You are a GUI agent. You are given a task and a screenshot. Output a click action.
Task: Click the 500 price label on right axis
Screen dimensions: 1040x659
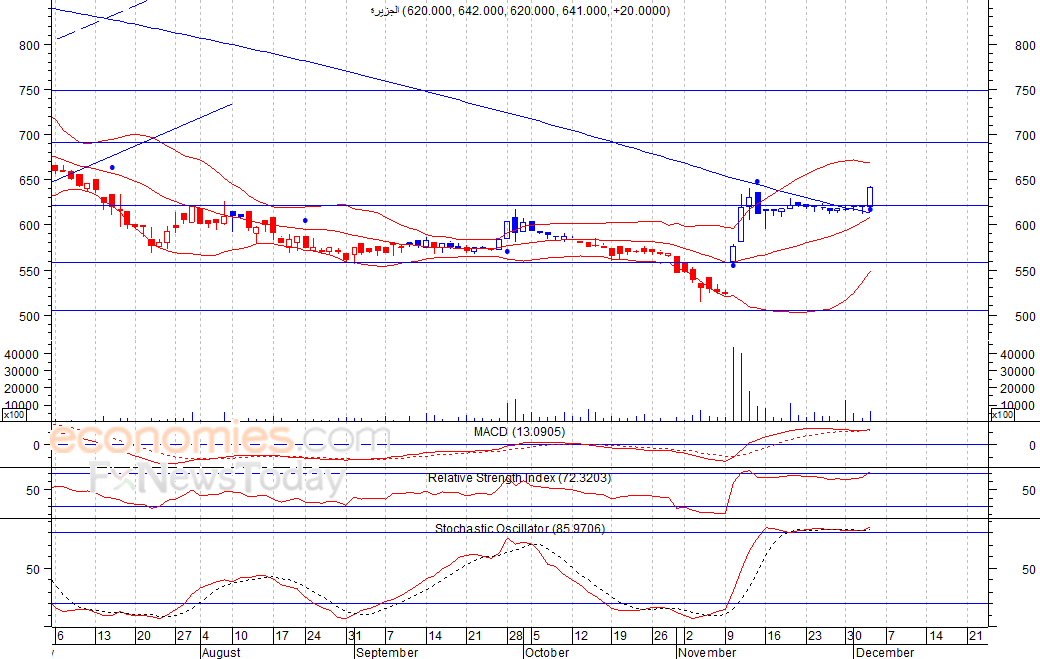(x=1025, y=317)
